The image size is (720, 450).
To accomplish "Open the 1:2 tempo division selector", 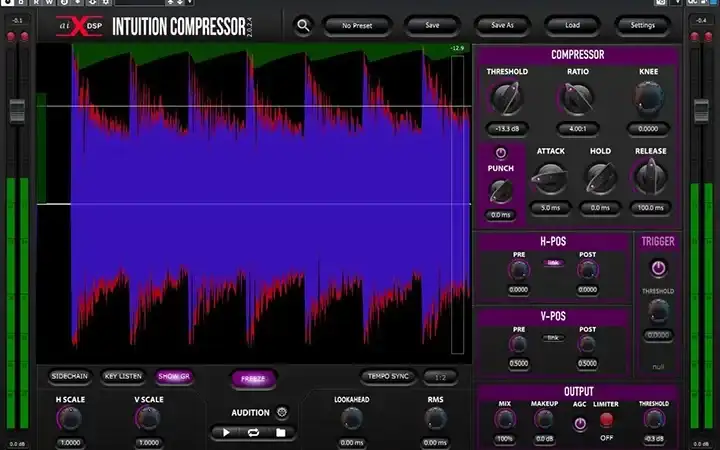I will point(440,377).
